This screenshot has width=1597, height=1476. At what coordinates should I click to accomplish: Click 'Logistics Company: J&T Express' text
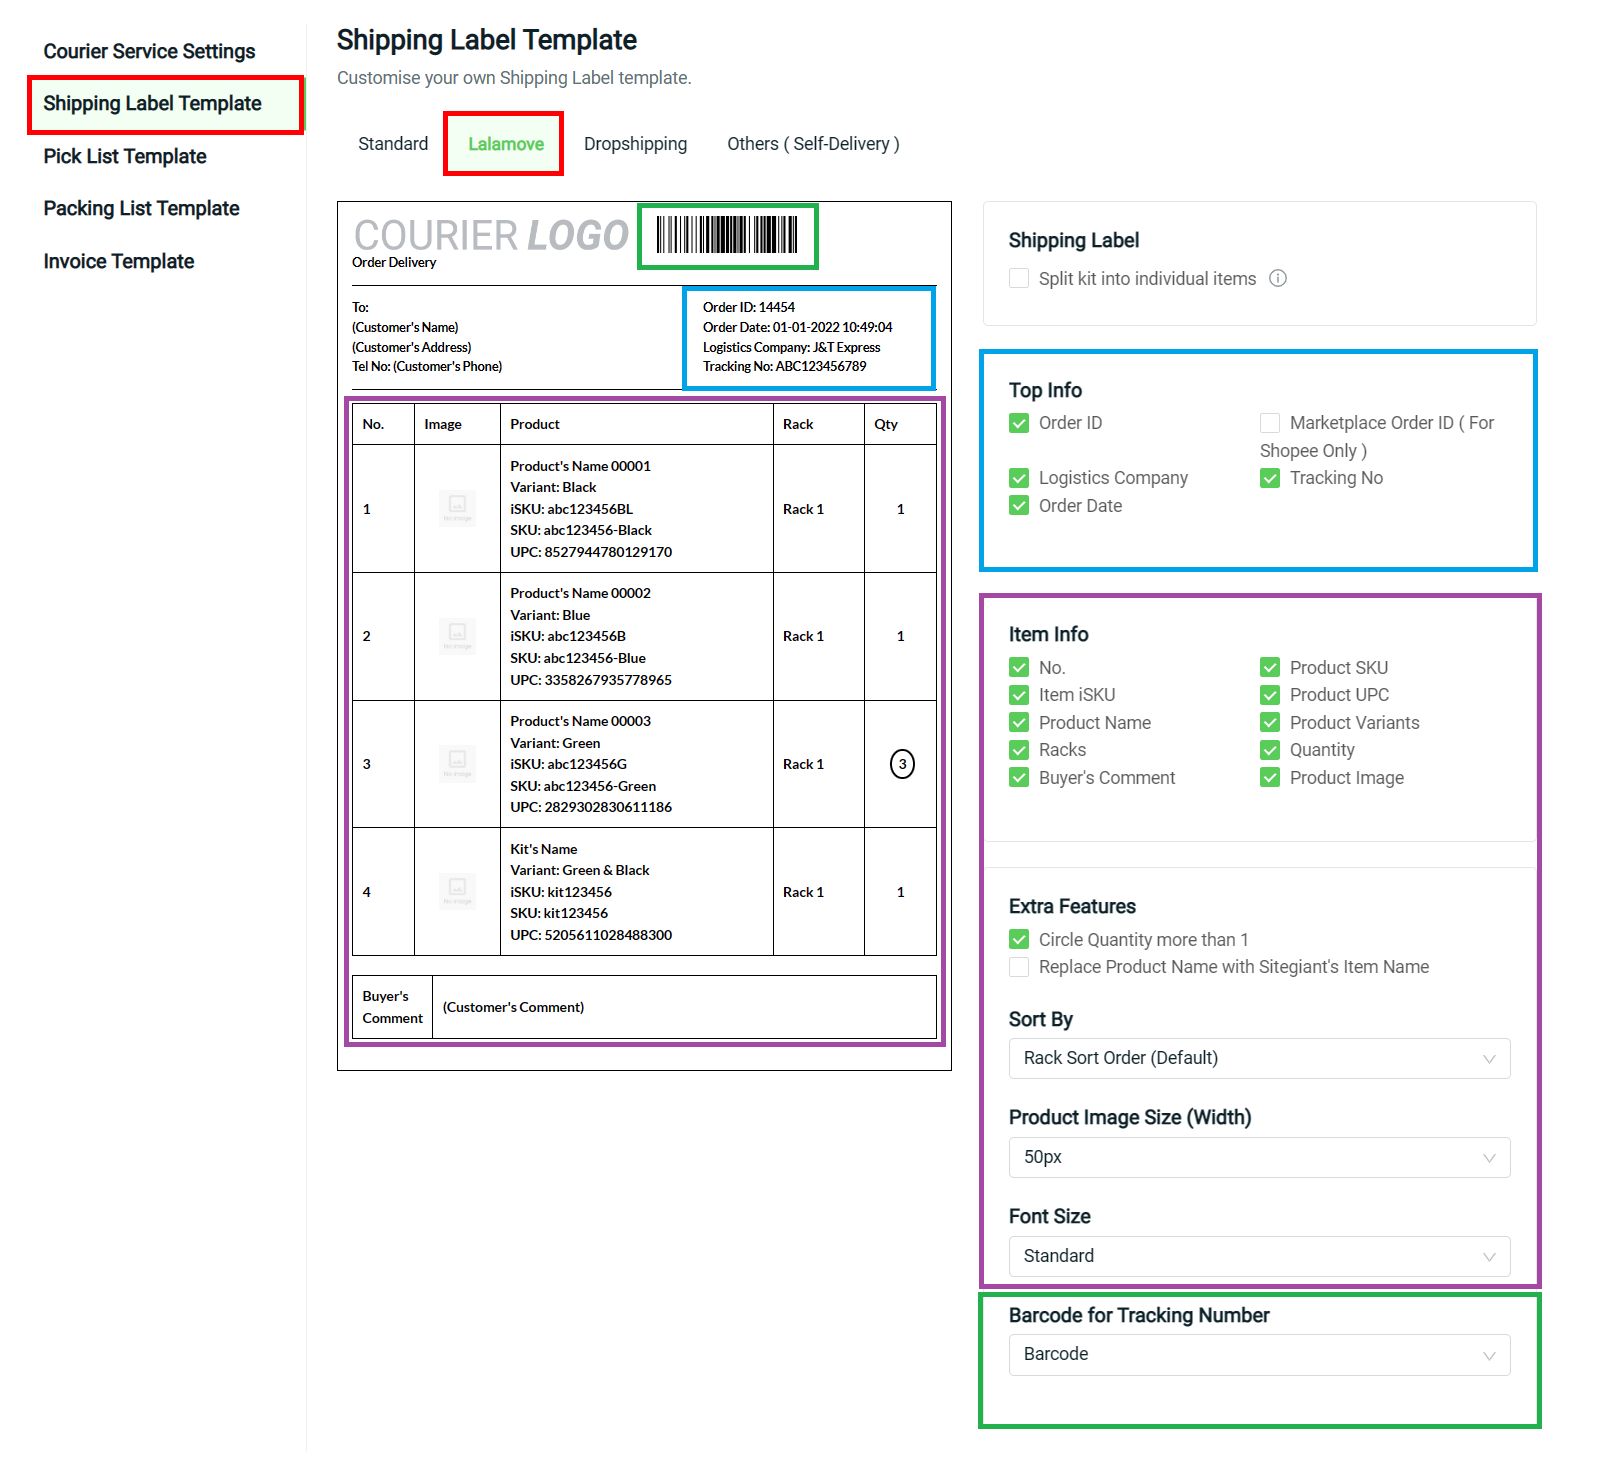(x=791, y=347)
